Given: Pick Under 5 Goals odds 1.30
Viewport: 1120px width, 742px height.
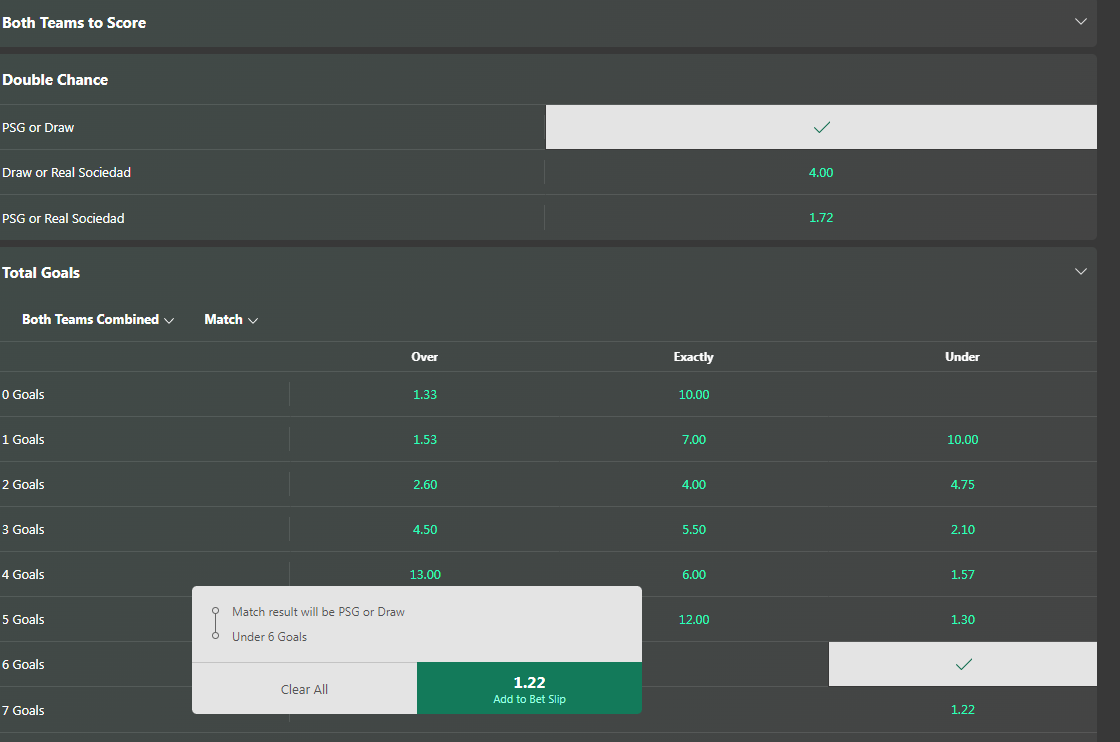Looking at the screenshot, I should (962, 620).
